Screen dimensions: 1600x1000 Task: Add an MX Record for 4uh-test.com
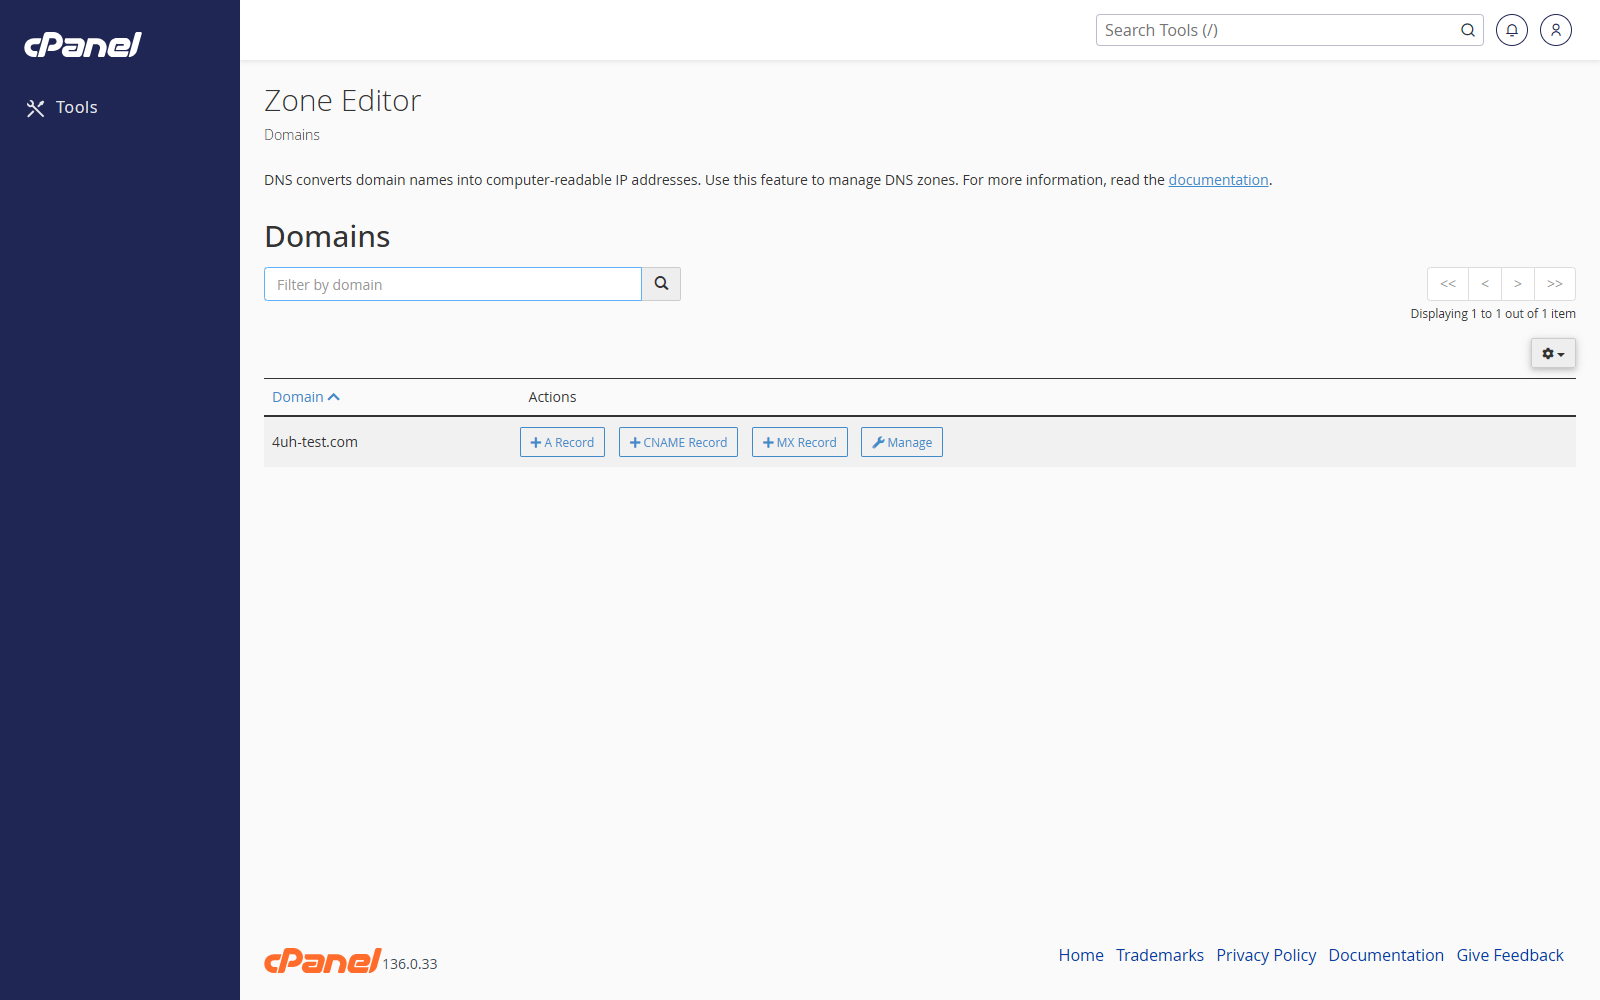[800, 442]
